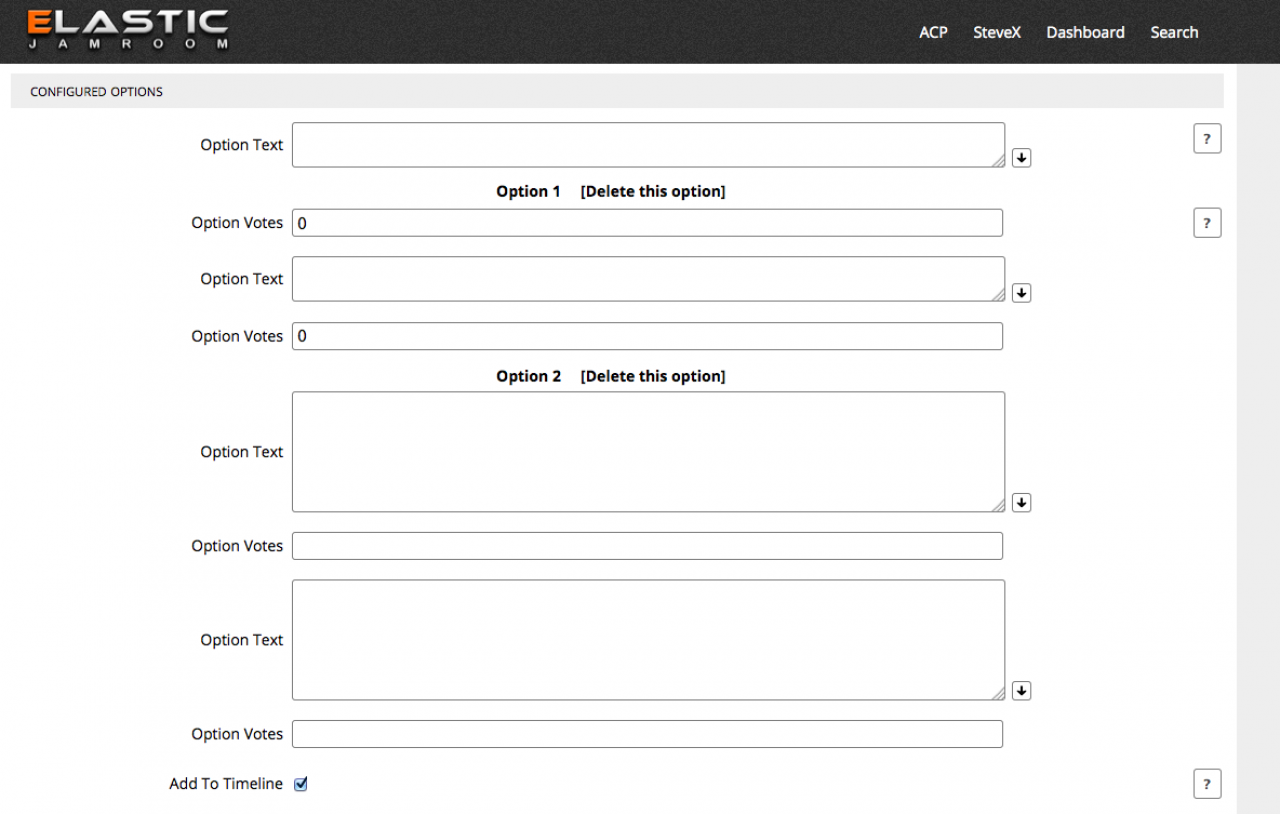The width and height of the screenshot is (1280, 814).
Task: Click resize handle of the topmost Option Text box
Action: (999, 161)
